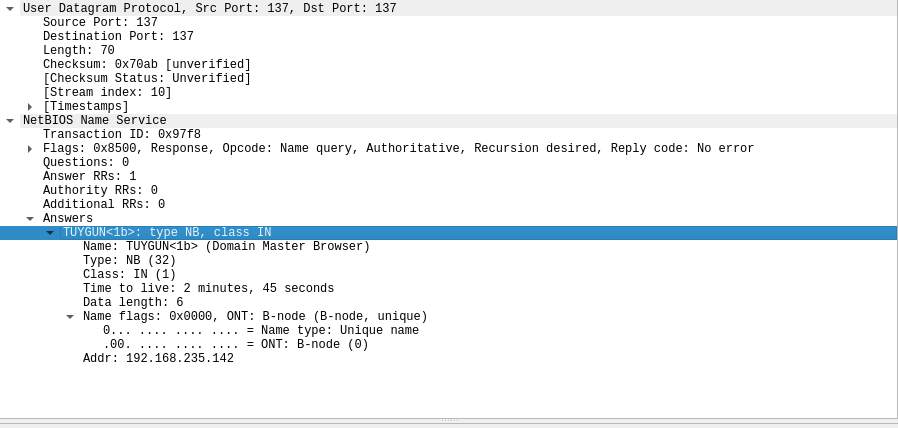Collapse the User Datagram Protocol section

point(10,8)
